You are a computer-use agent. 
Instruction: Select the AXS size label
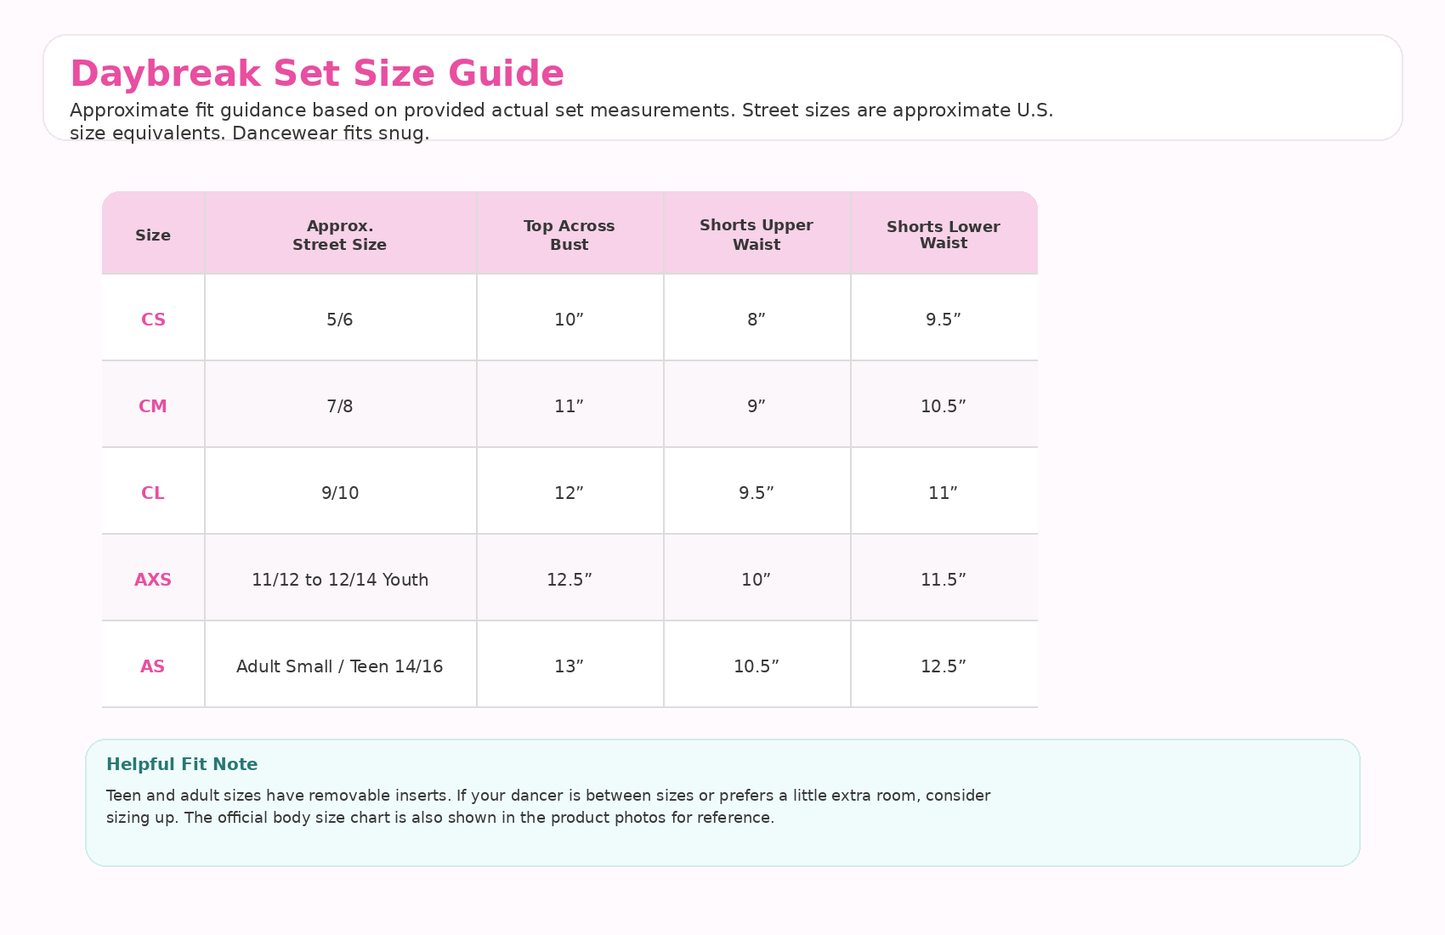tap(153, 580)
